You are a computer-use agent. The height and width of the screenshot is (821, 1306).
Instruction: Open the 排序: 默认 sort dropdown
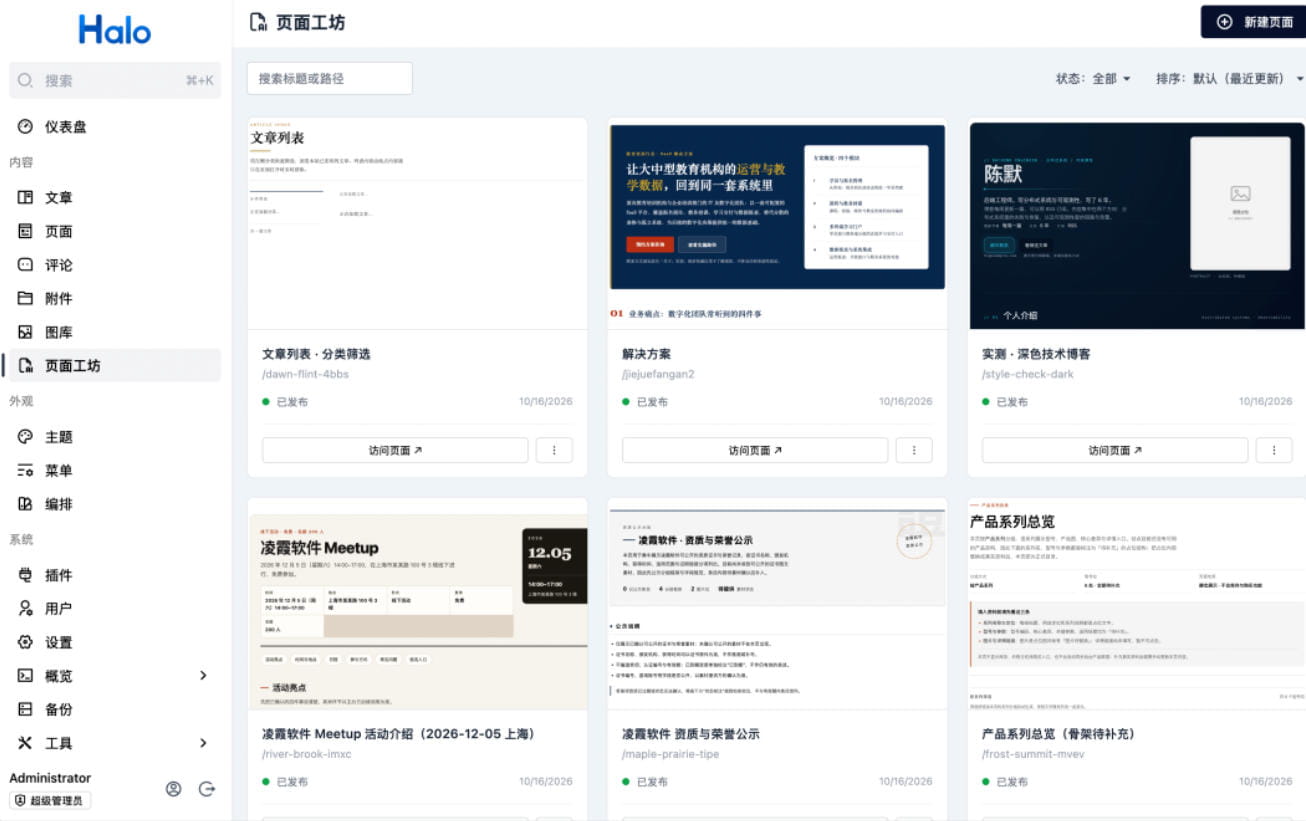(x=1230, y=78)
